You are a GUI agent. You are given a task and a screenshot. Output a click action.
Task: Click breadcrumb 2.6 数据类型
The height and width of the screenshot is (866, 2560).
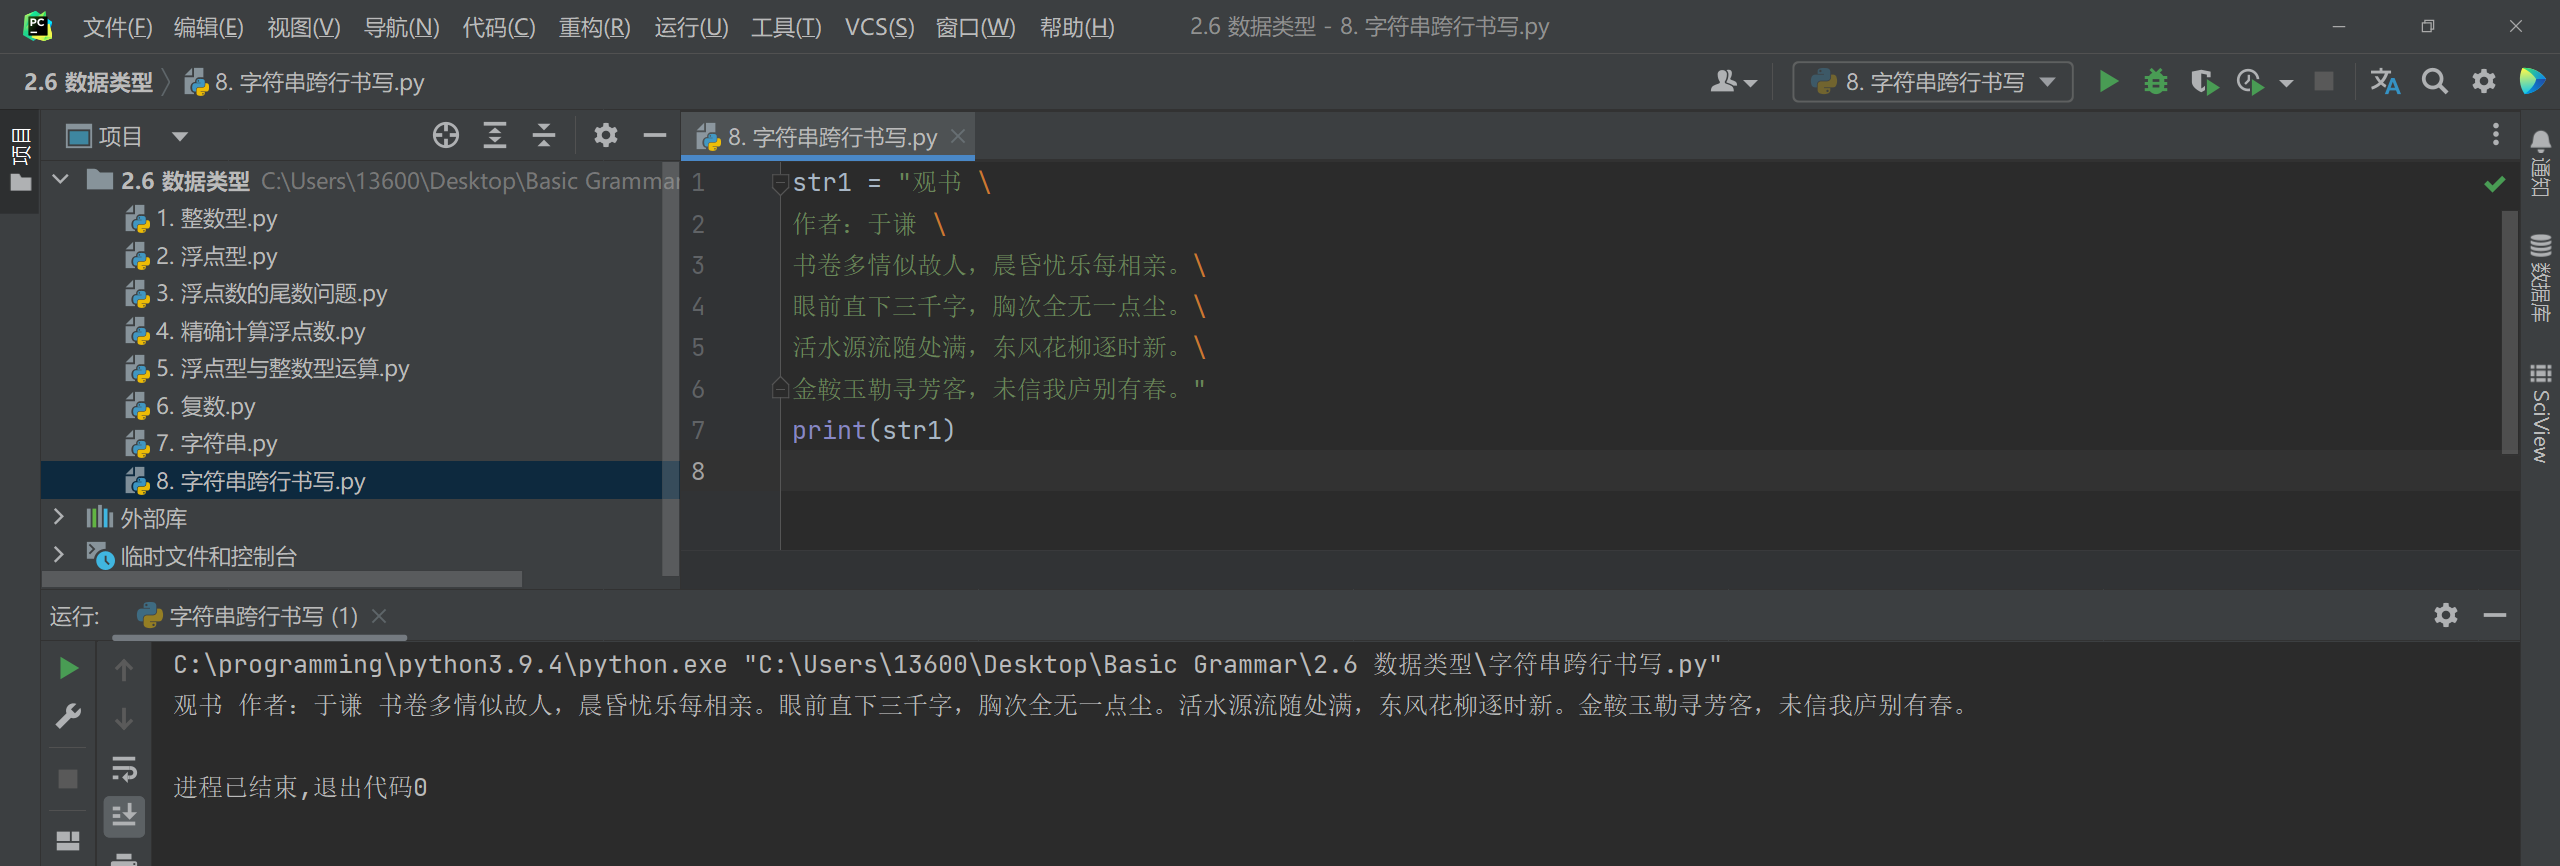pos(88,82)
